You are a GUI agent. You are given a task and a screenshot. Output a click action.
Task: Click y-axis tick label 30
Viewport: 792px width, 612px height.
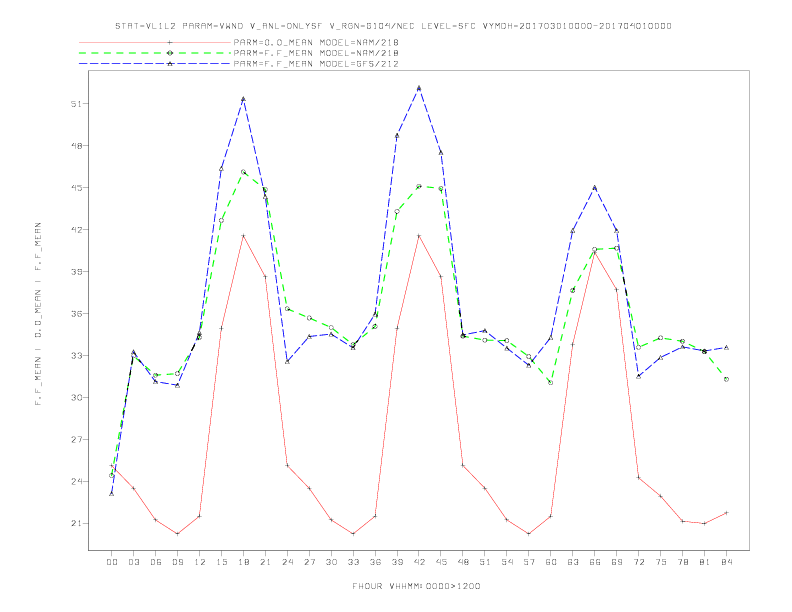pos(76,397)
